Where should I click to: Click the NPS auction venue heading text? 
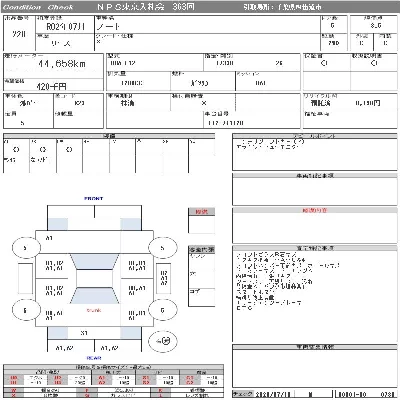tap(145, 7)
